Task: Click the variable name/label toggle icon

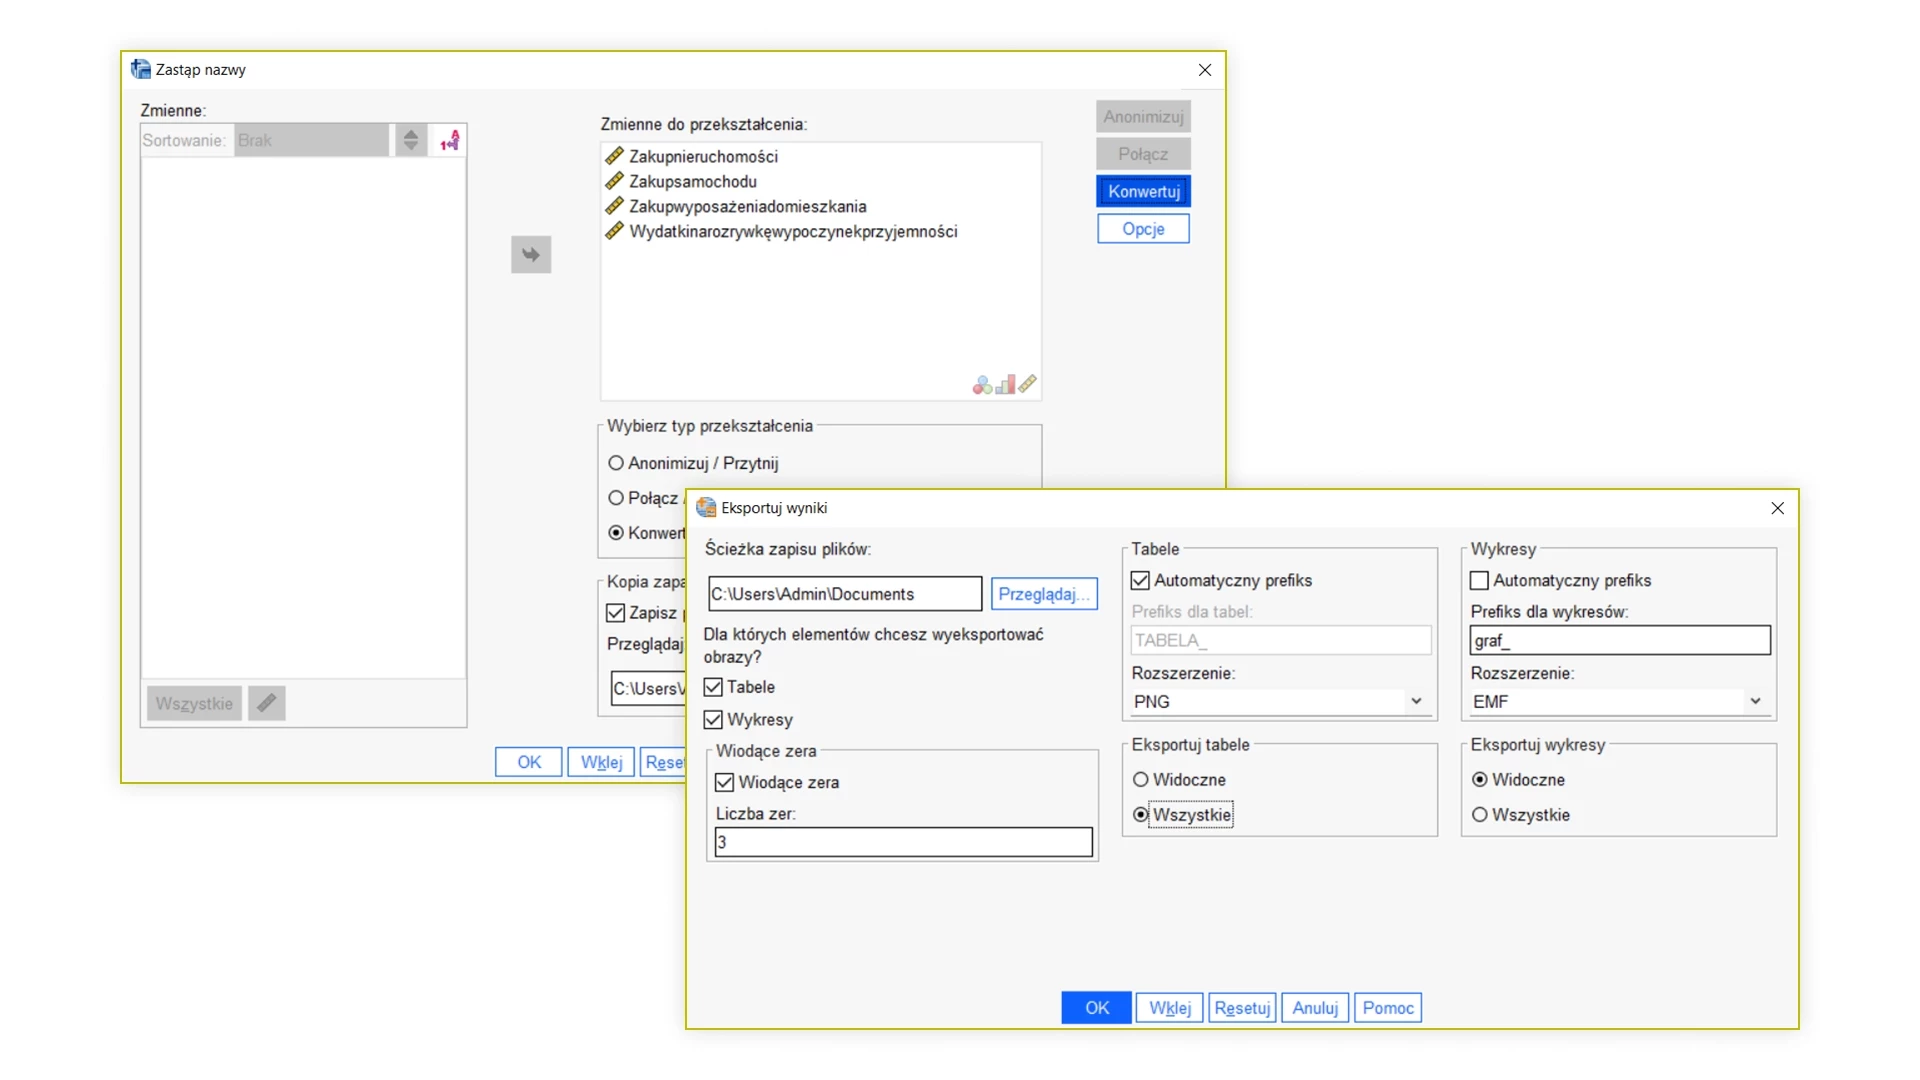Action: point(450,141)
